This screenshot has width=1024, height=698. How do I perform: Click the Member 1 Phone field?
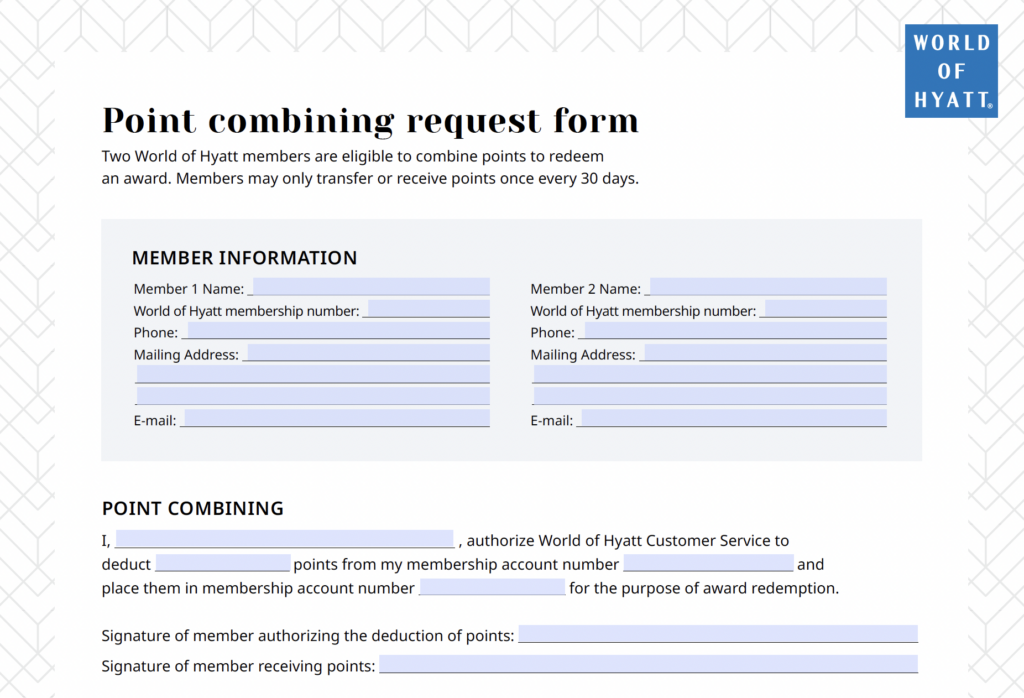(339, 330)
